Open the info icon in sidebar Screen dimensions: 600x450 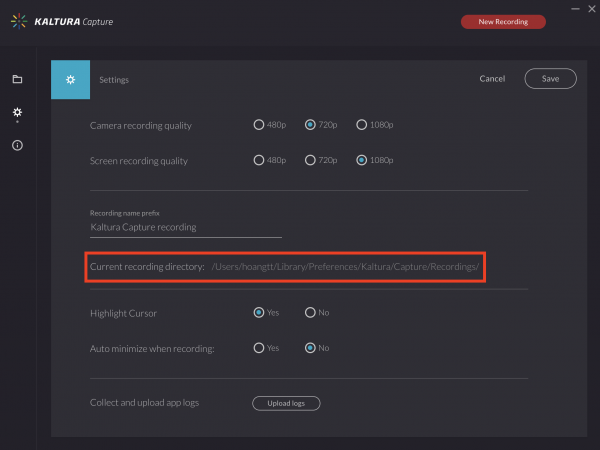(17, 145)
